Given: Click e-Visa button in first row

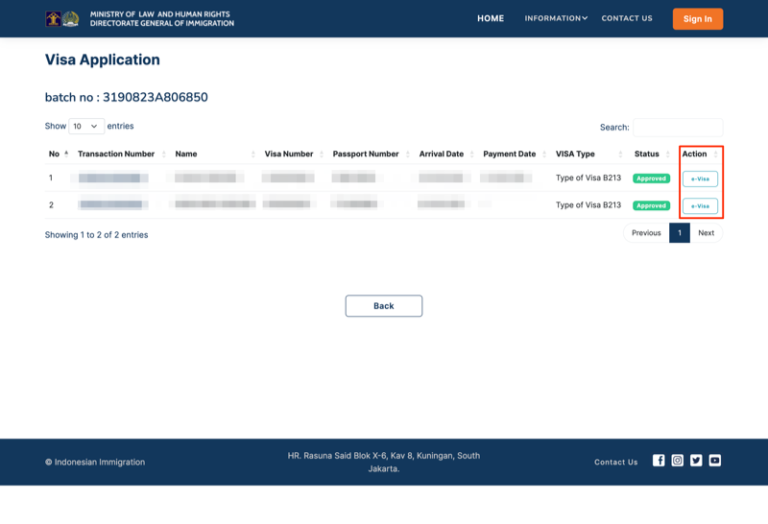Looking at the screenshot, I should tap(700, 179).
